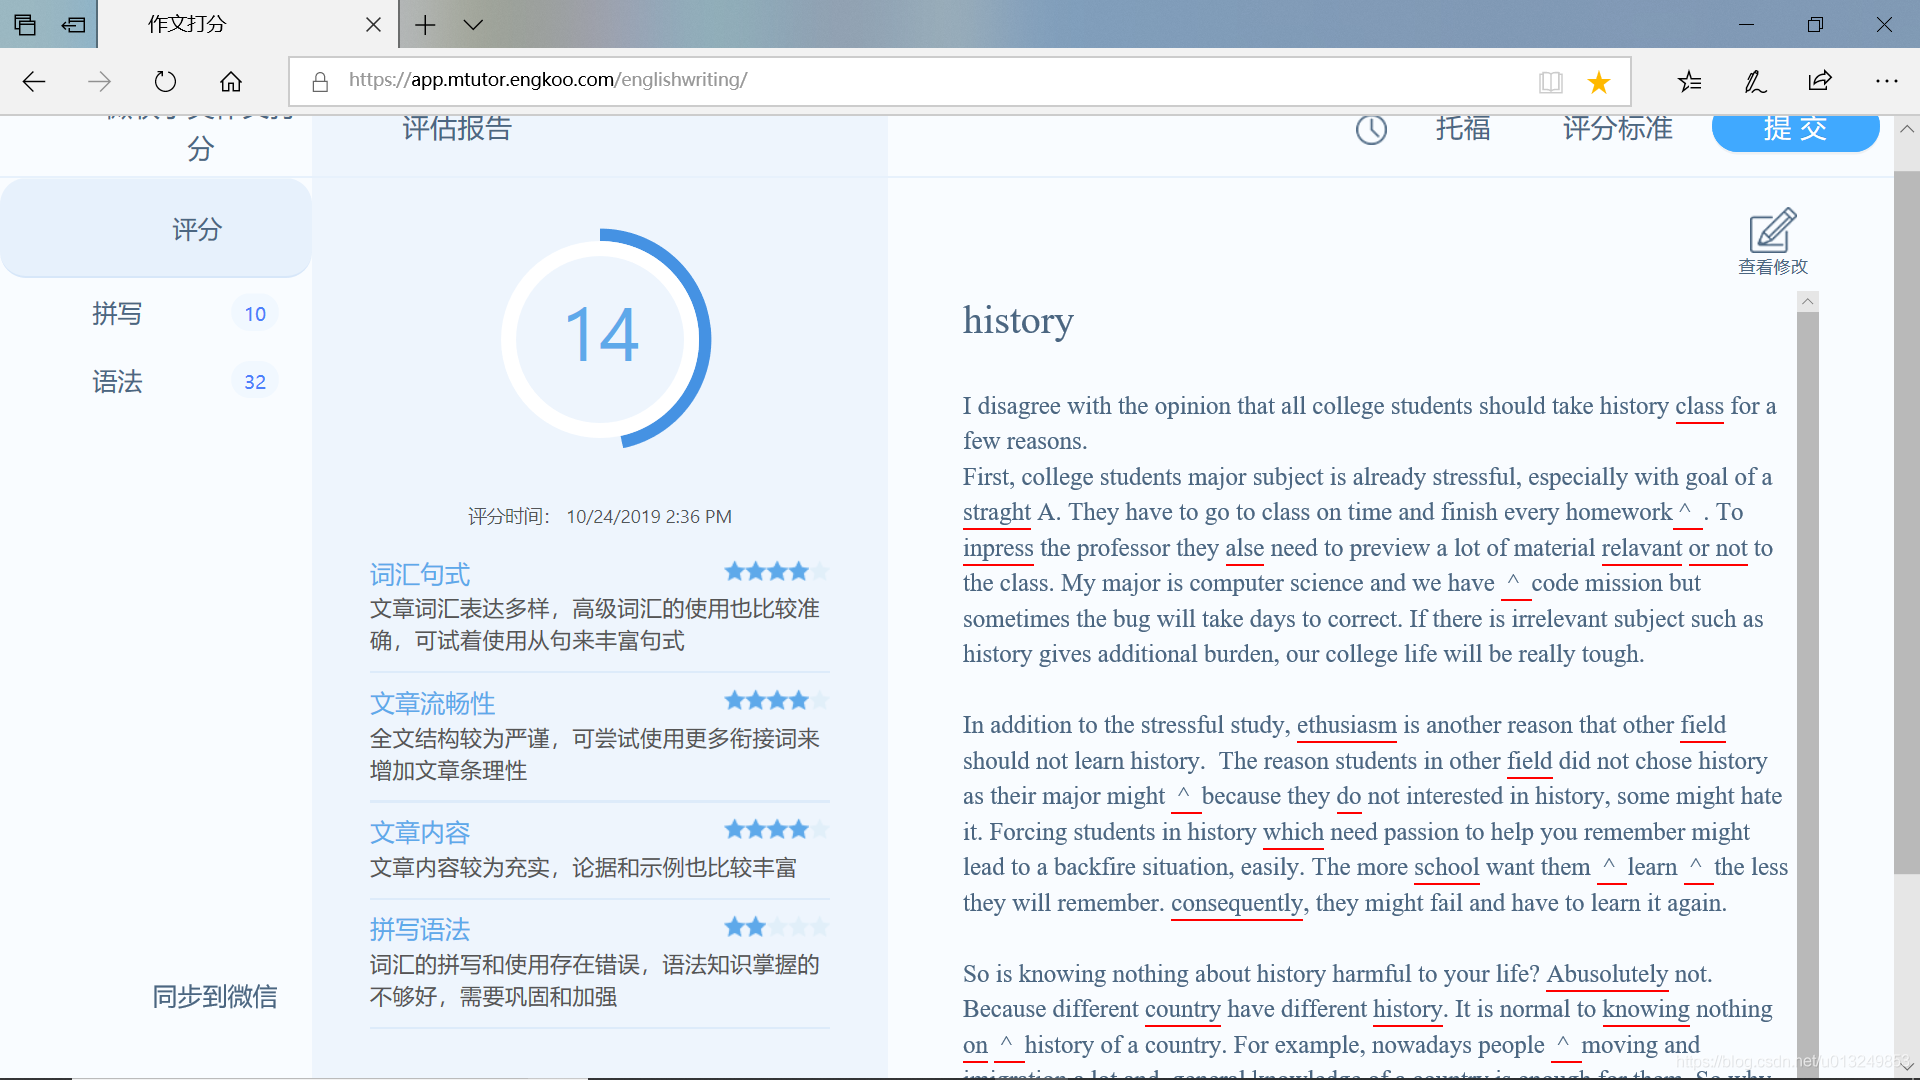
Task: Click the favorites star in address bar
Action: (x=1598, y=82)
